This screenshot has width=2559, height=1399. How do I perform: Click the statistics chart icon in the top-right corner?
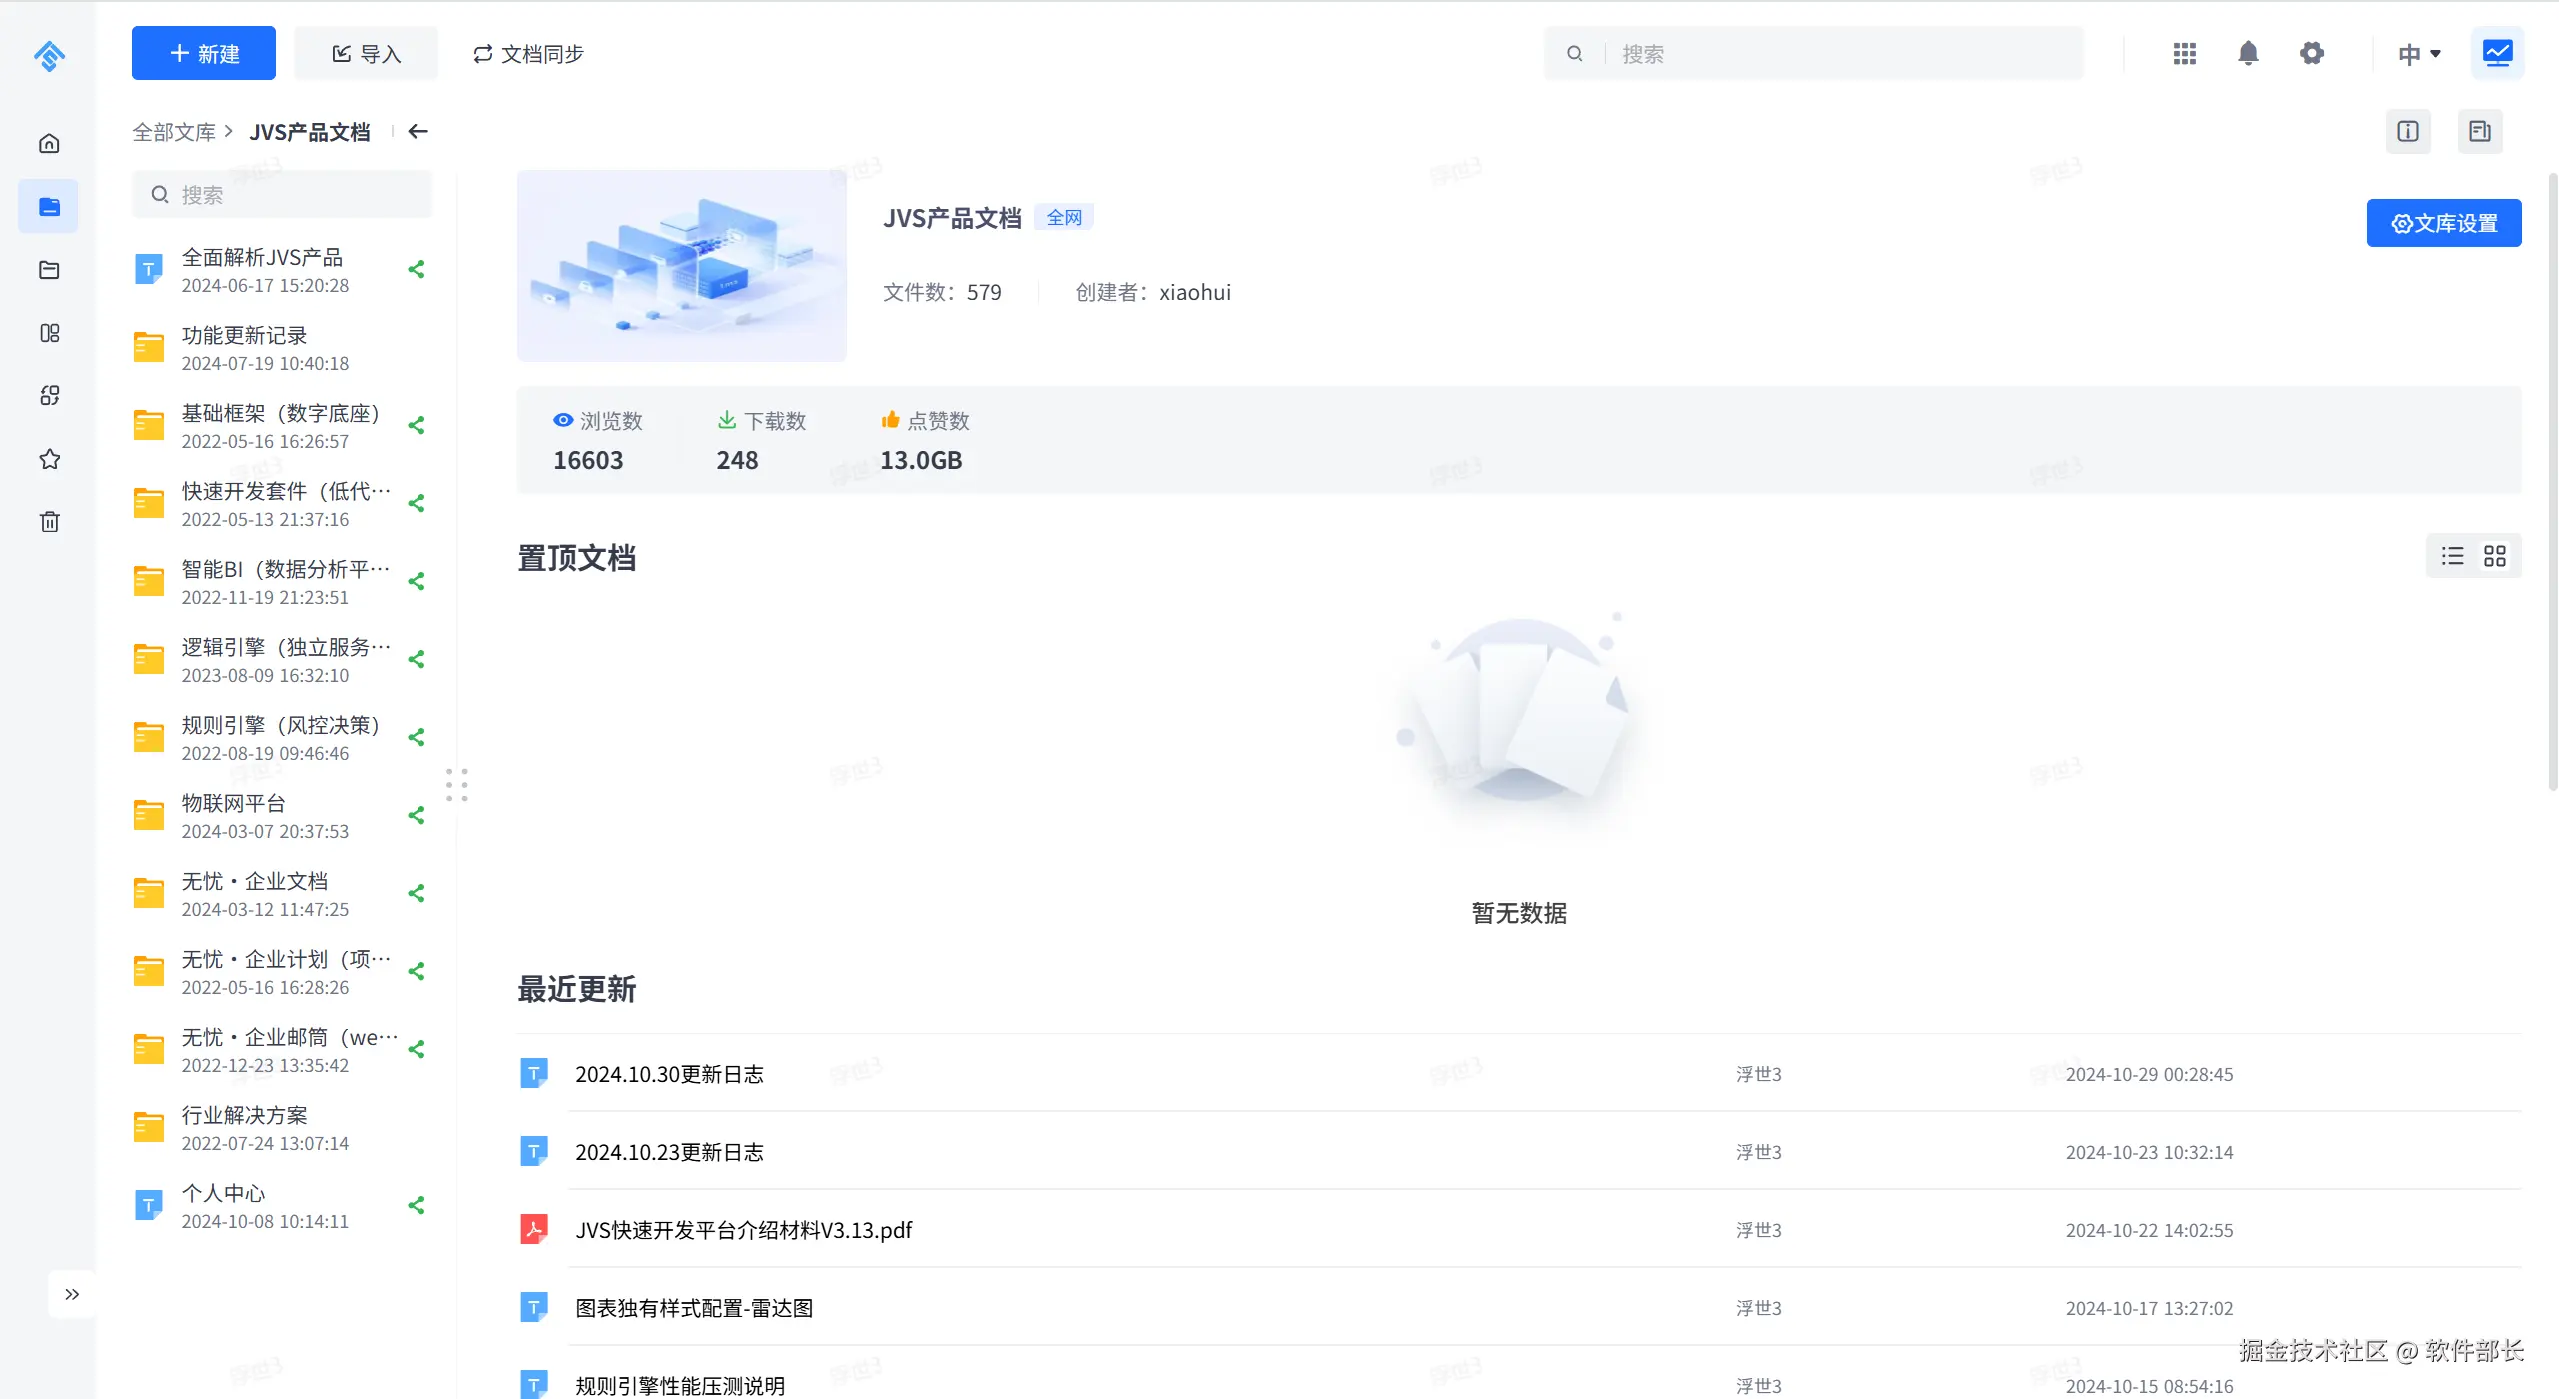[2497, 53]
